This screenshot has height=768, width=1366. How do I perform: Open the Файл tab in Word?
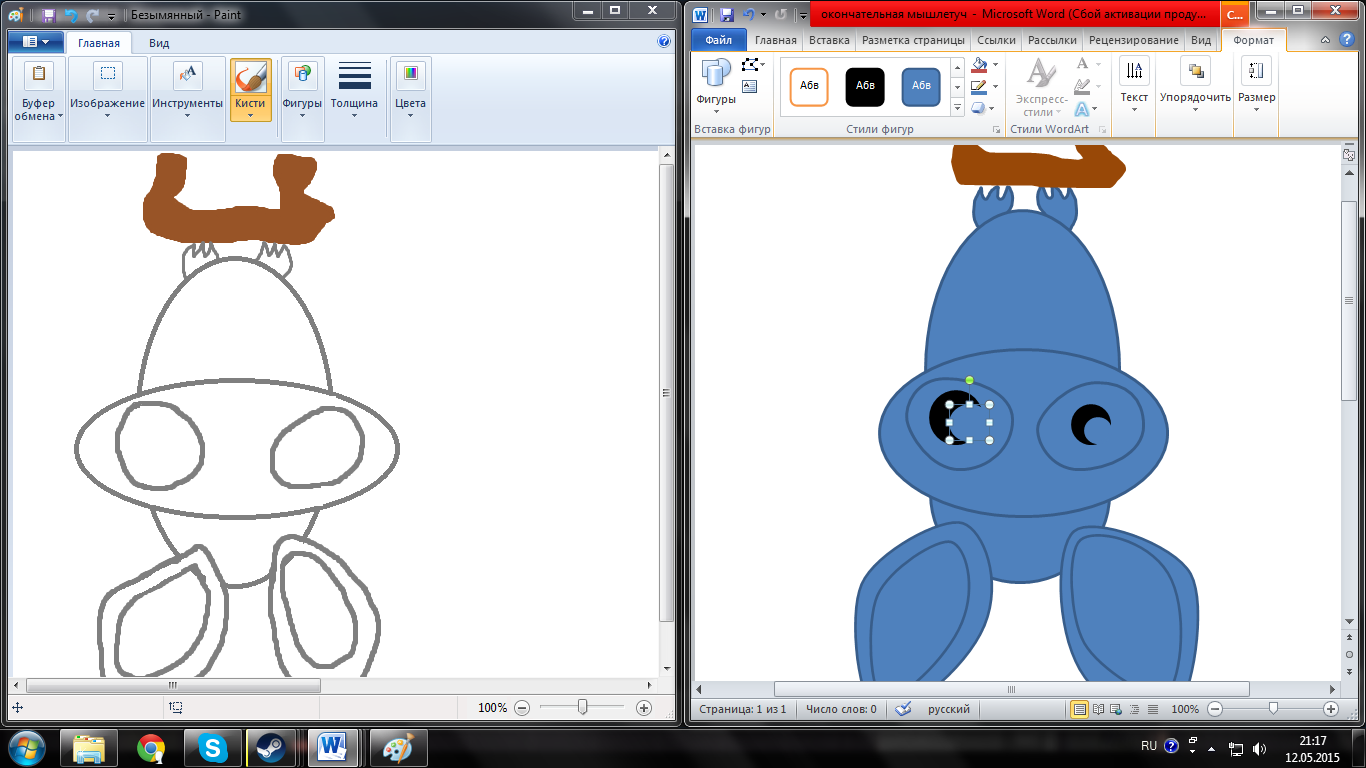click(718, 40)
